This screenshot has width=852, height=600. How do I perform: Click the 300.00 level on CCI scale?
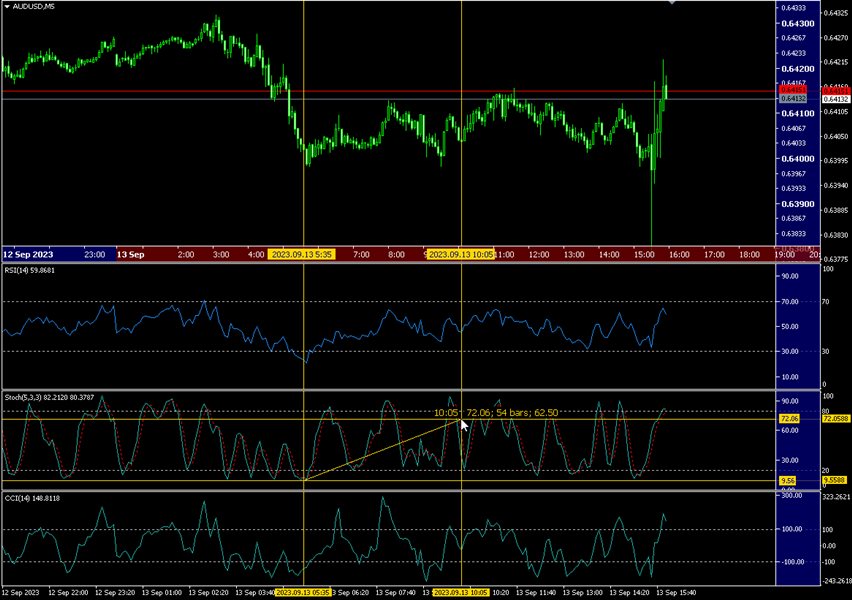click(791, 496)
